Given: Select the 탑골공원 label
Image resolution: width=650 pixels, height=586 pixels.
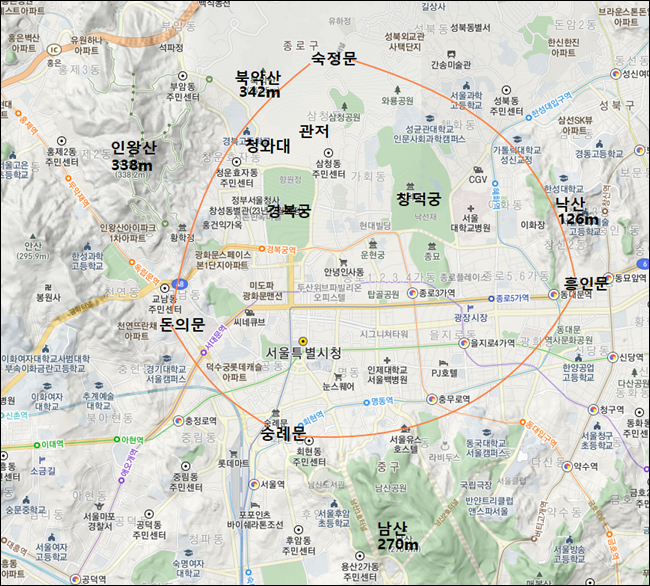Looking at the screenshot, I should pos(383,294).
